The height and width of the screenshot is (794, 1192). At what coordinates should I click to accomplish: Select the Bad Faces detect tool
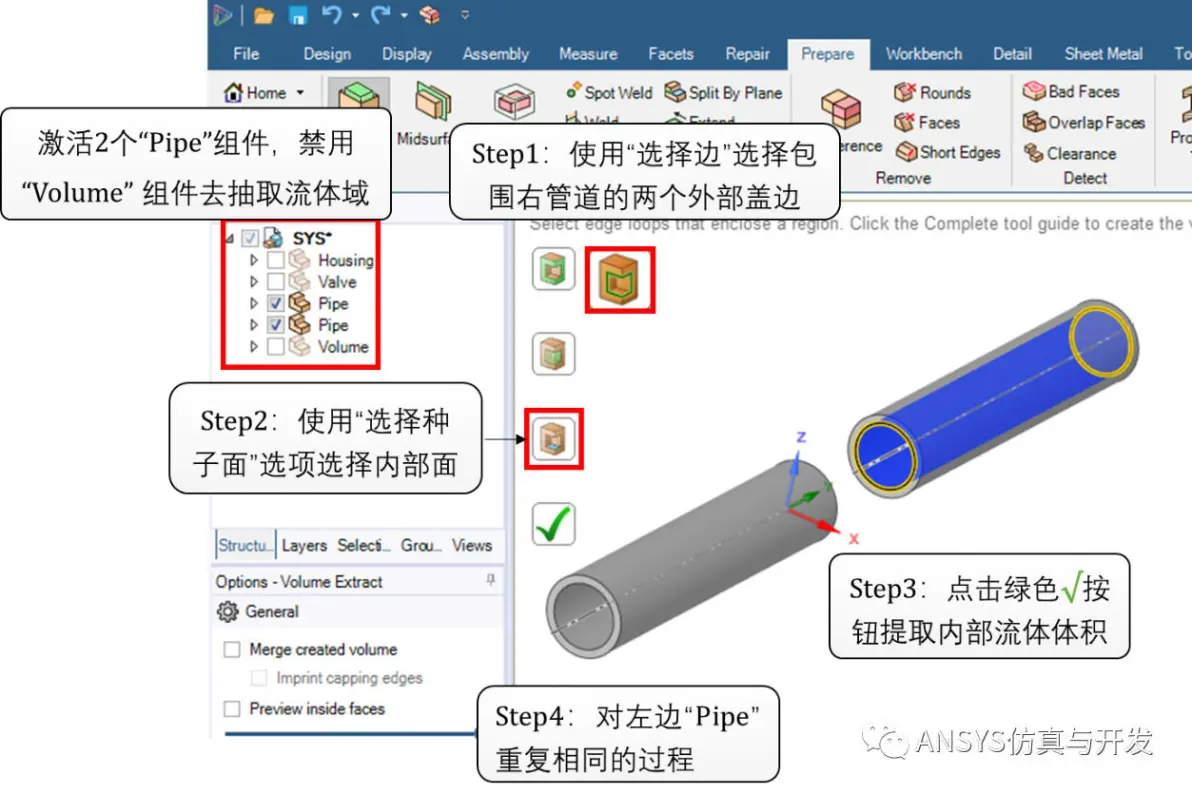[1071, 91]
